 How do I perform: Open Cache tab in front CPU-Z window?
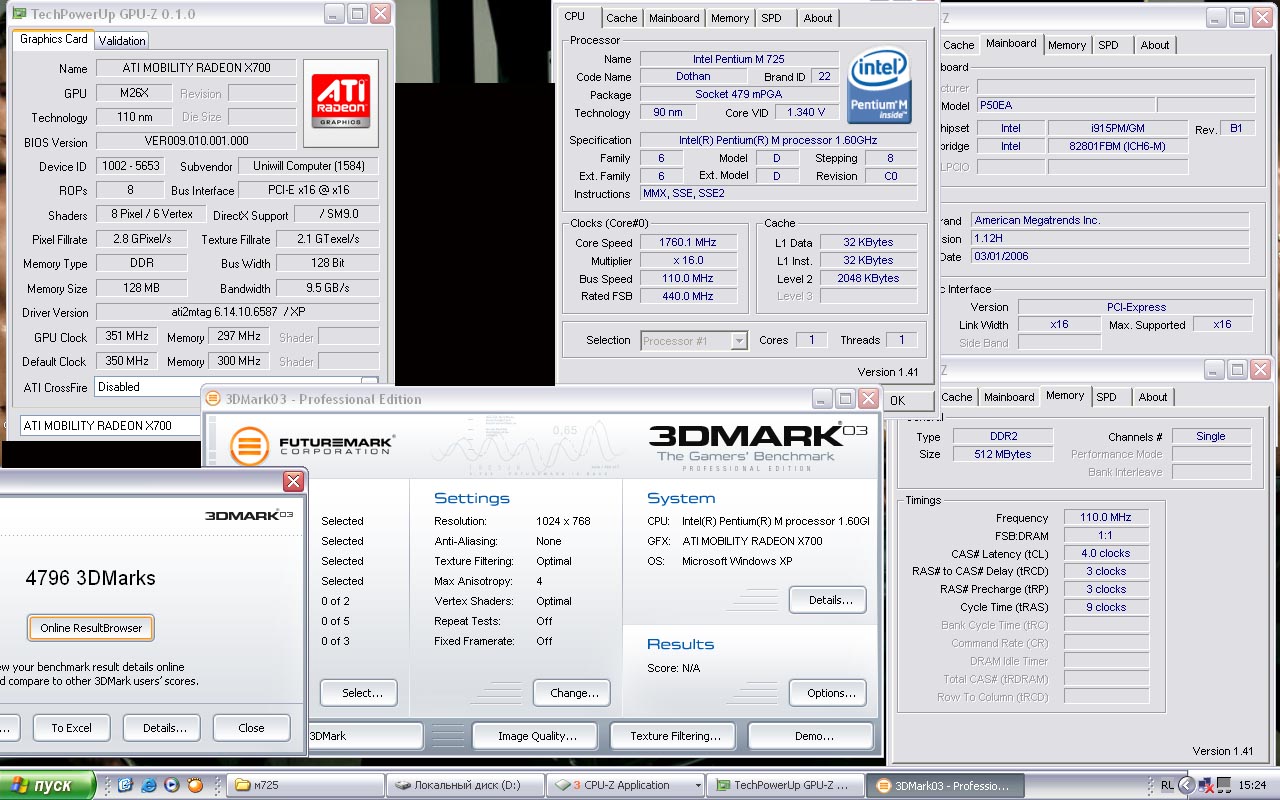pos(621,18)
